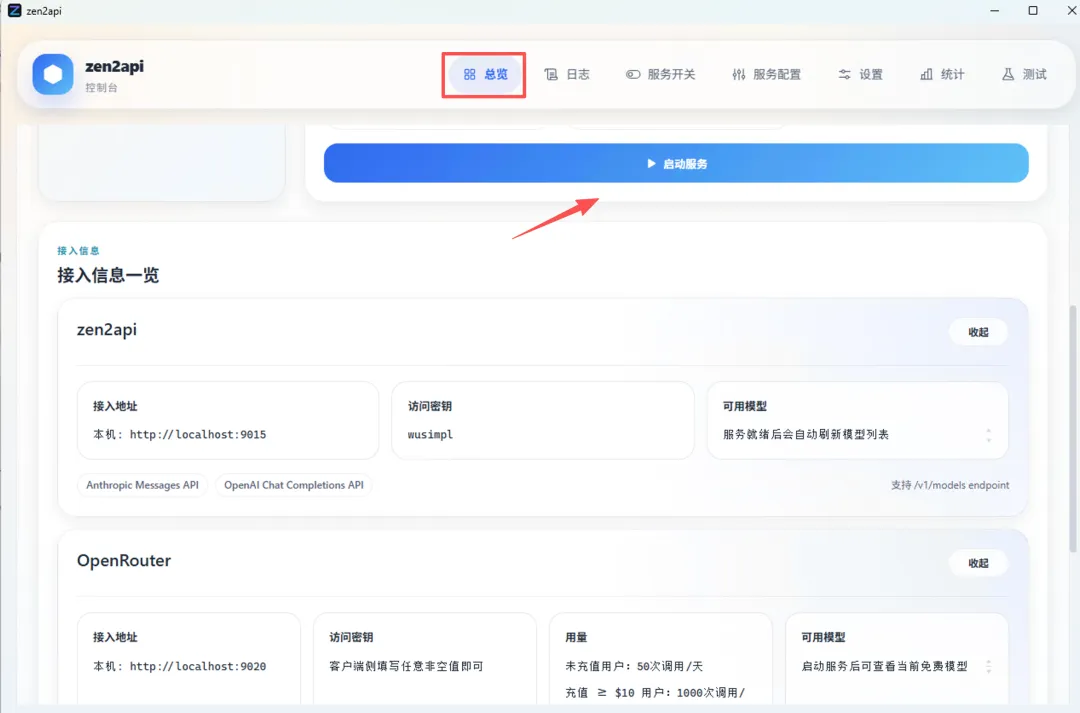Click the text 服务就绪后会自动刷新模型列表
1080x713 pixels.
coord(806,435)
